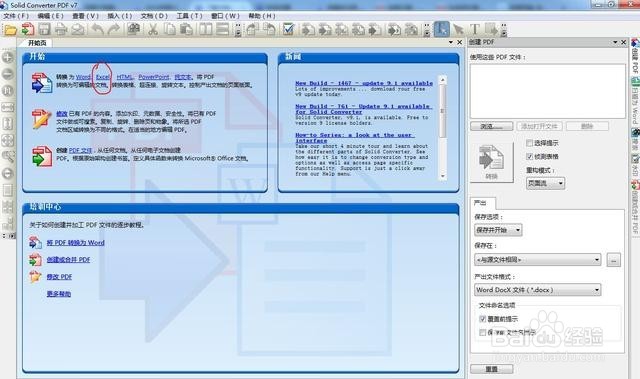Open the Word DocX 文件 format dropdown
The height and width of the screenshot is (379, 640).
tap(538, 290)
